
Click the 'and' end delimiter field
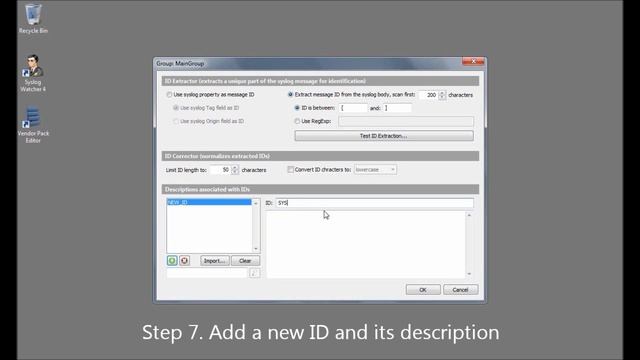[x=397, y=108]
